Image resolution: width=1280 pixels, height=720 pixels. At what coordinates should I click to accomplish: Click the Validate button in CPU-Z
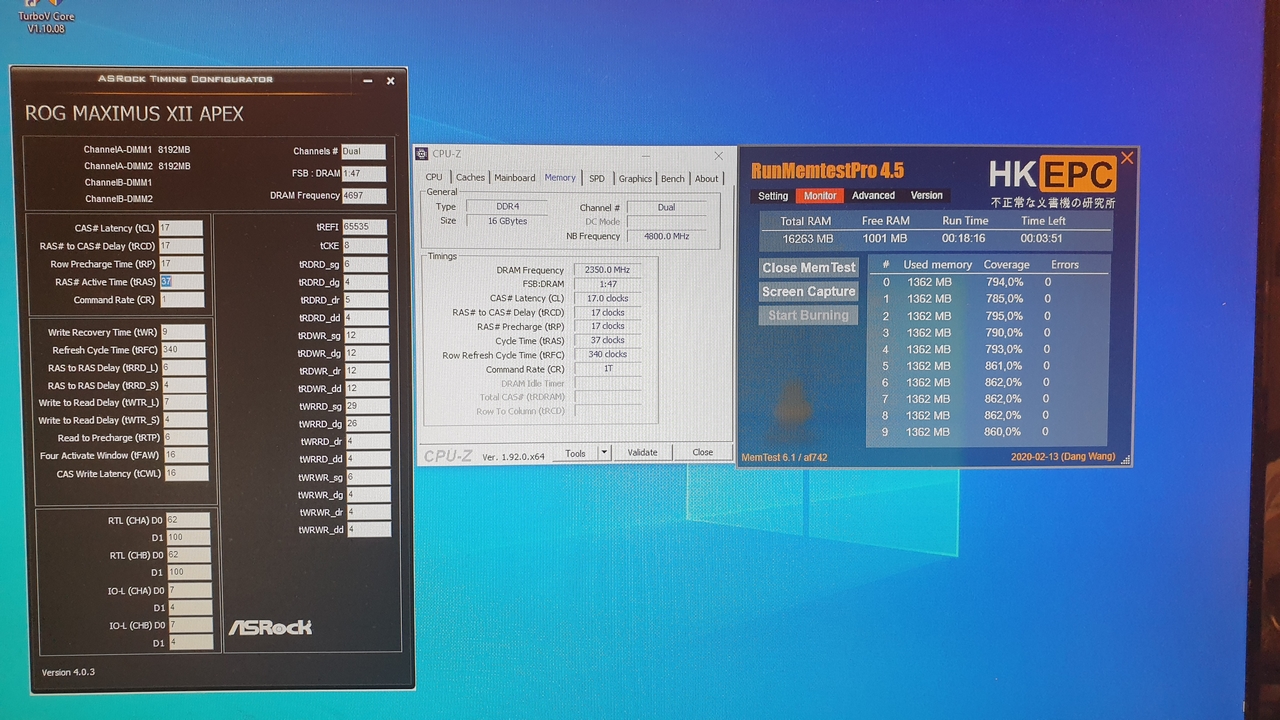point(642,453)
